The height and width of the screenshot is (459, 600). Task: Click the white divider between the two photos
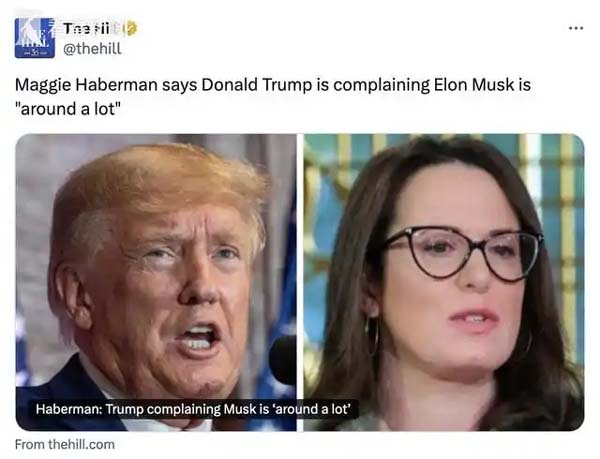(x=300, y=282)
